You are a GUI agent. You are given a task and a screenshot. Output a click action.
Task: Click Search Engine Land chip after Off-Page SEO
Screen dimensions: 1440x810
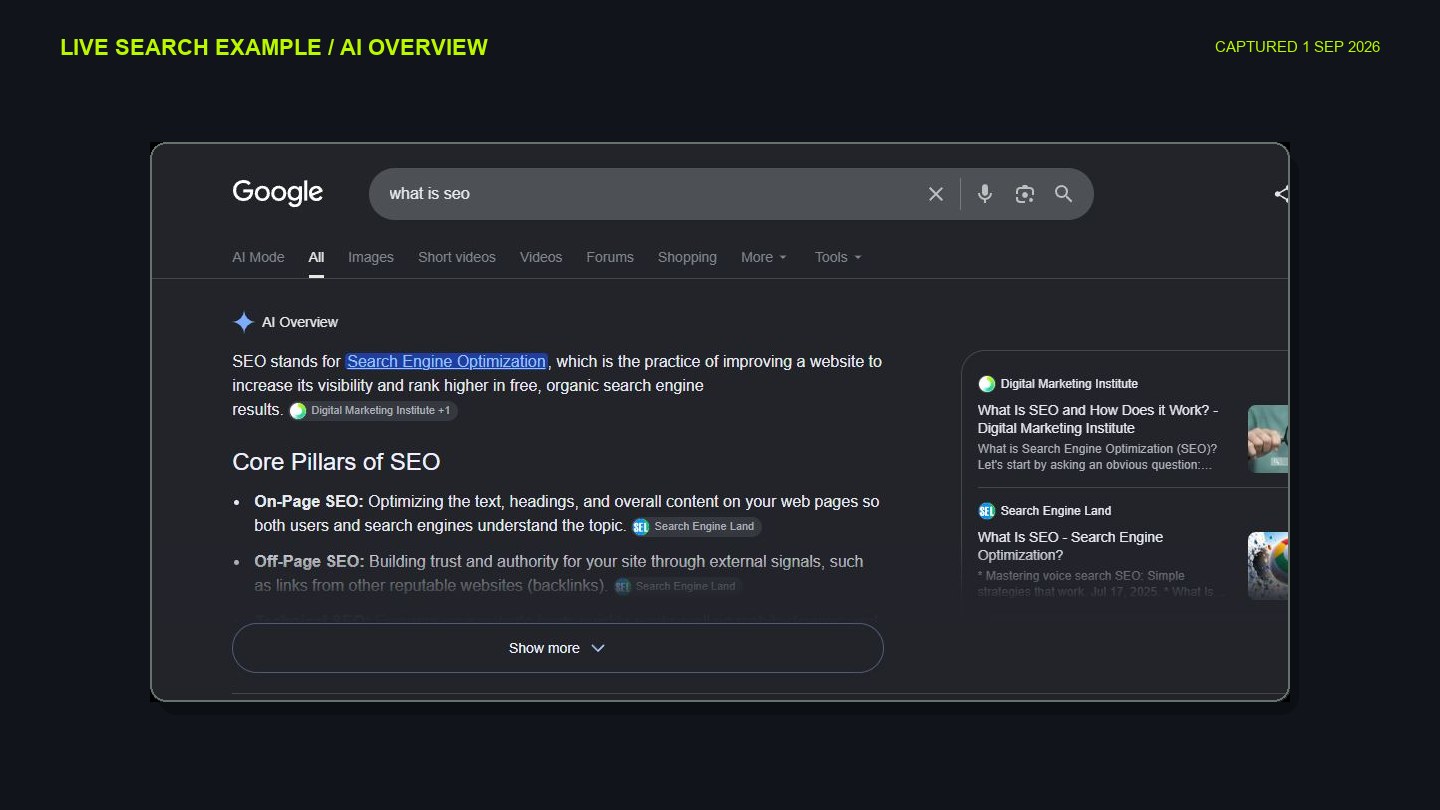pos(677,586)
